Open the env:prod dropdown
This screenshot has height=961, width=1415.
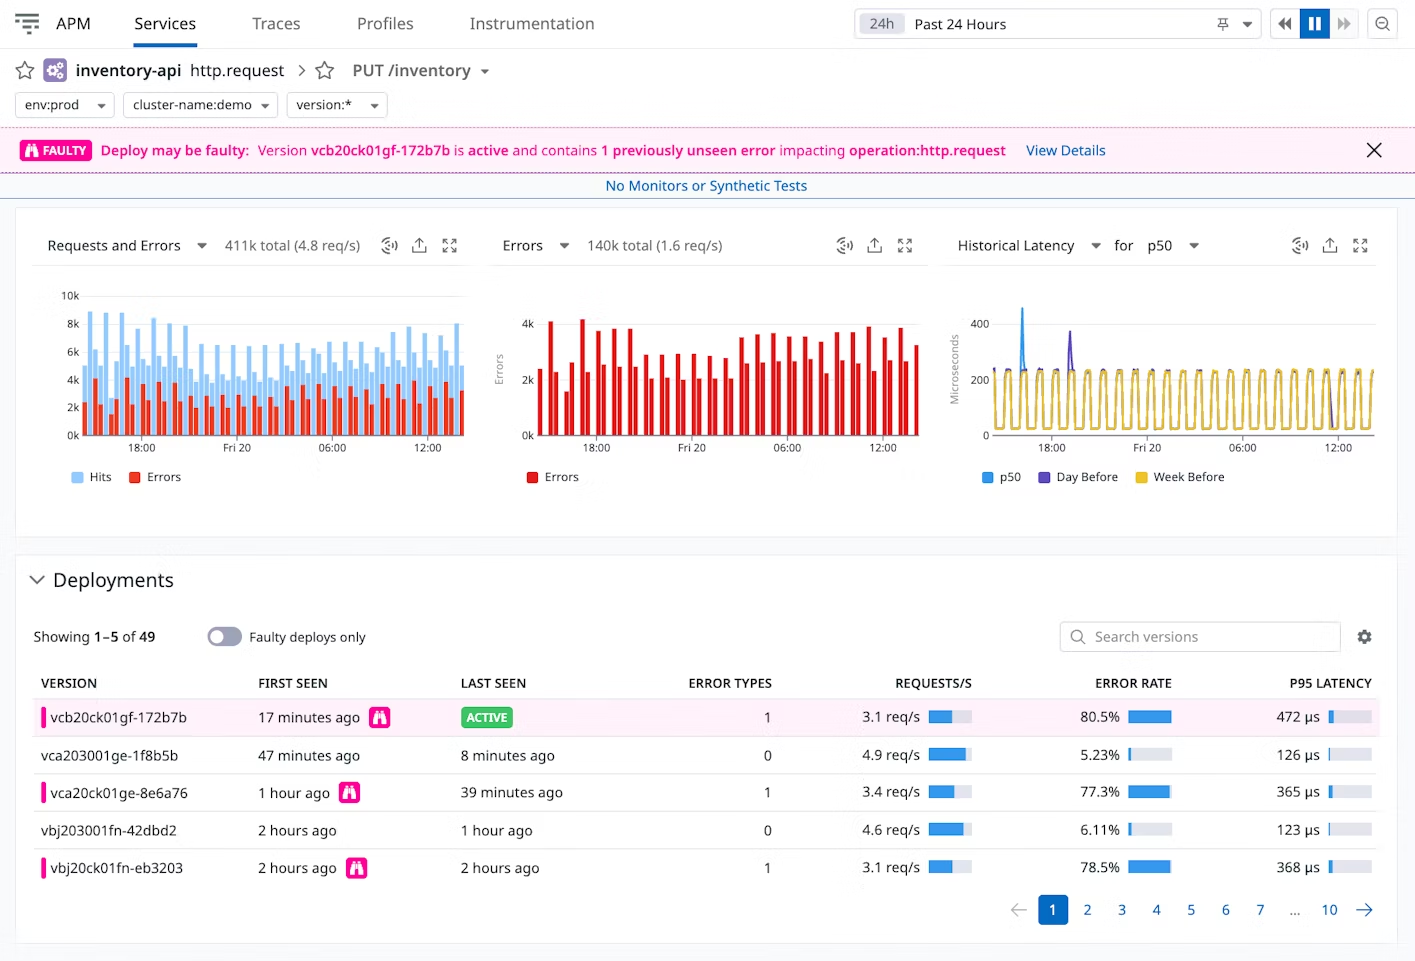click(x=65, y=105)
